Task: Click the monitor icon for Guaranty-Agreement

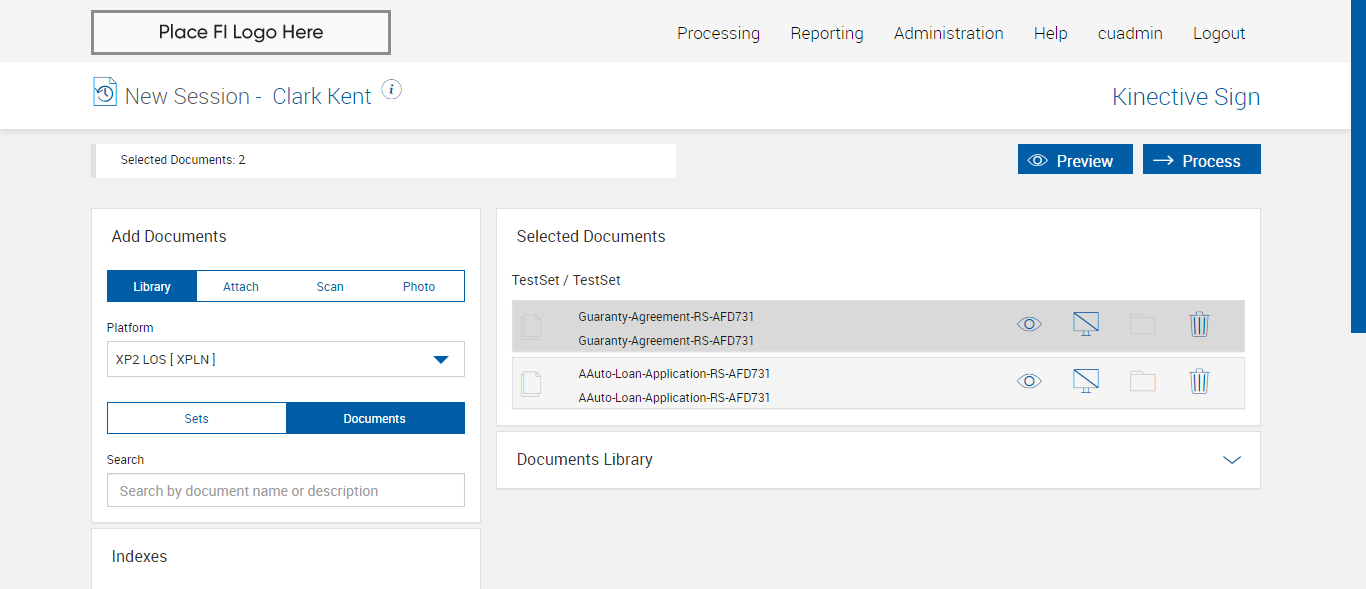Action: click(x=1085, y=324)
